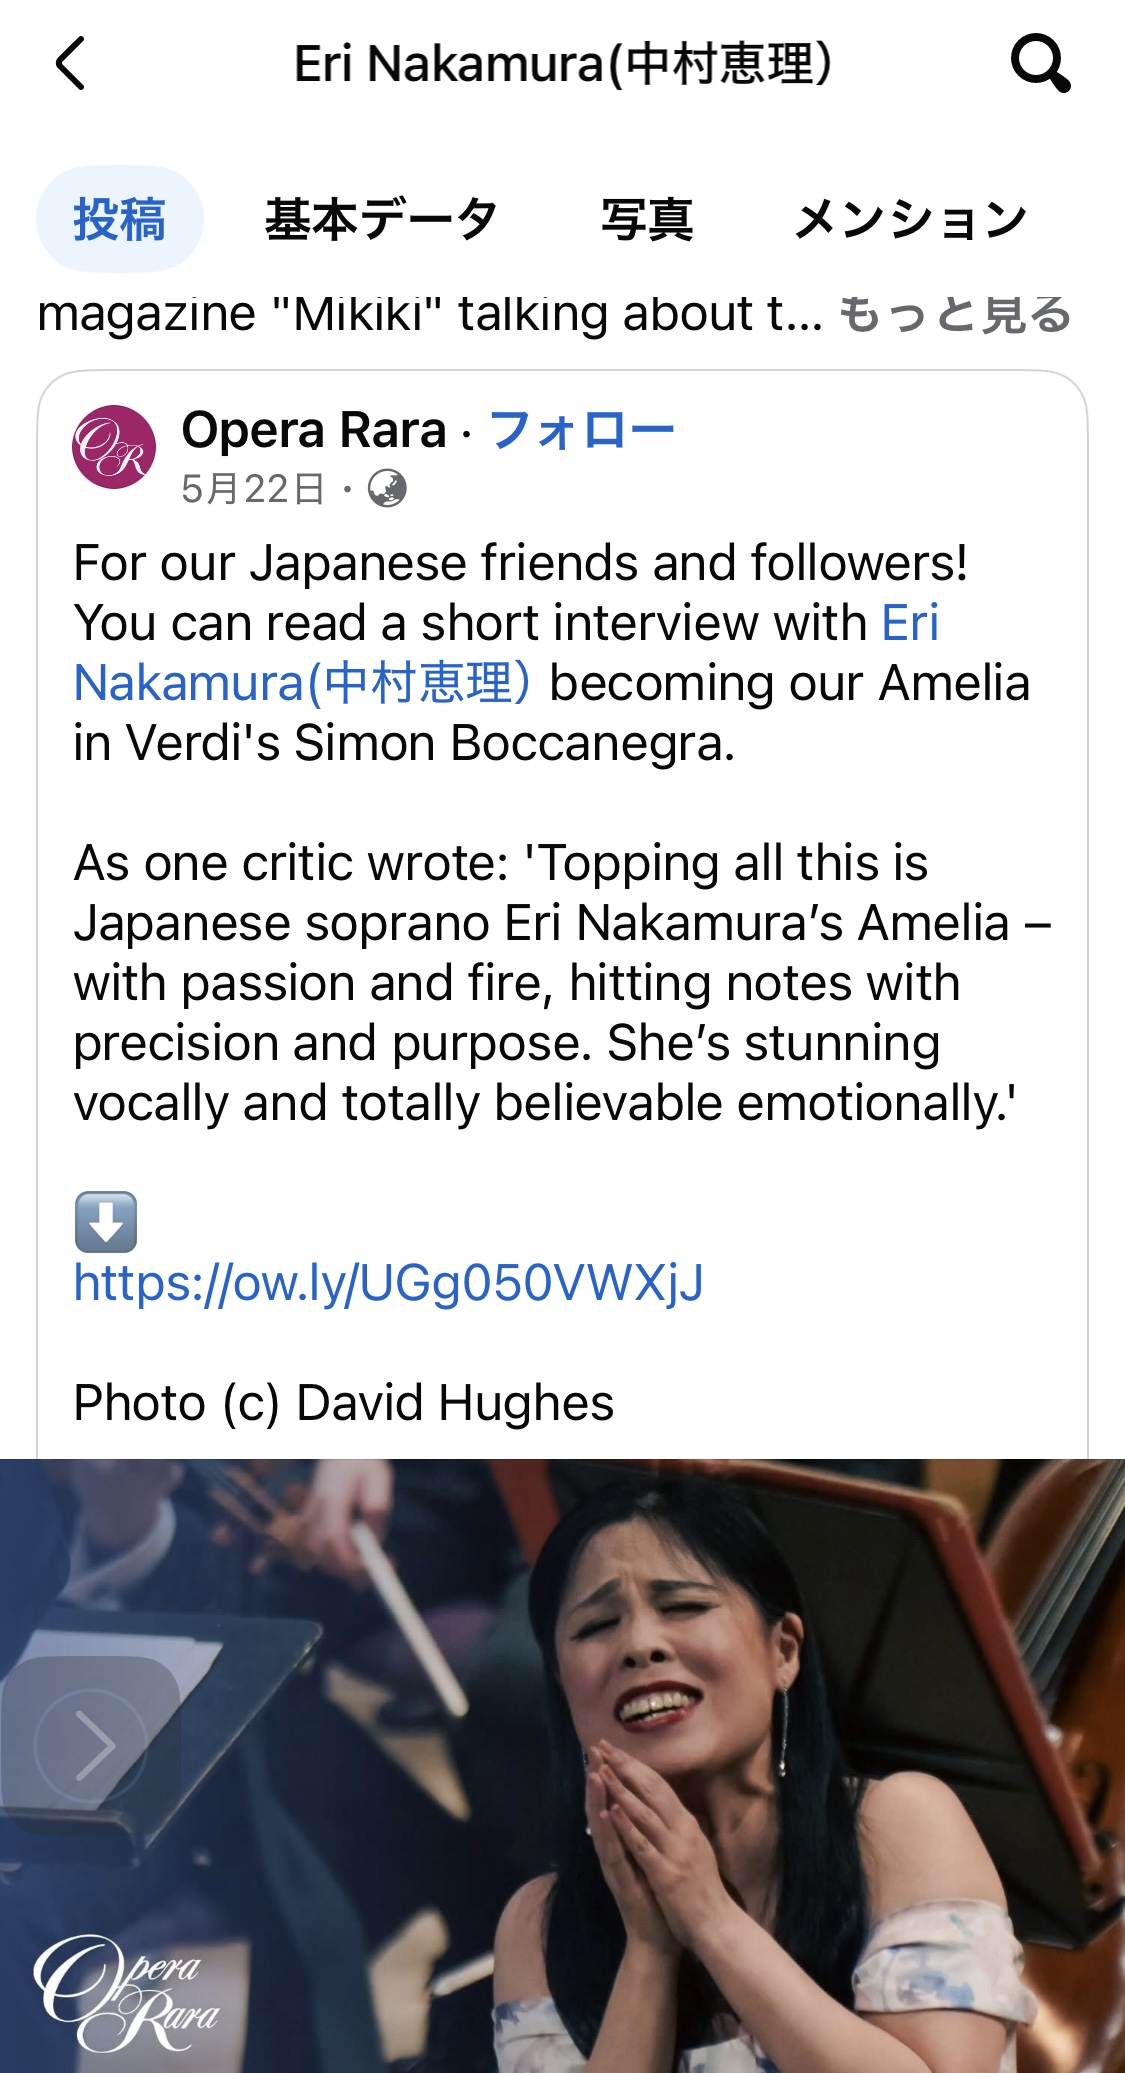The image size is (1125, 2073).
Task: Tap the Eri Nakamura page title header
Action: 563,64
